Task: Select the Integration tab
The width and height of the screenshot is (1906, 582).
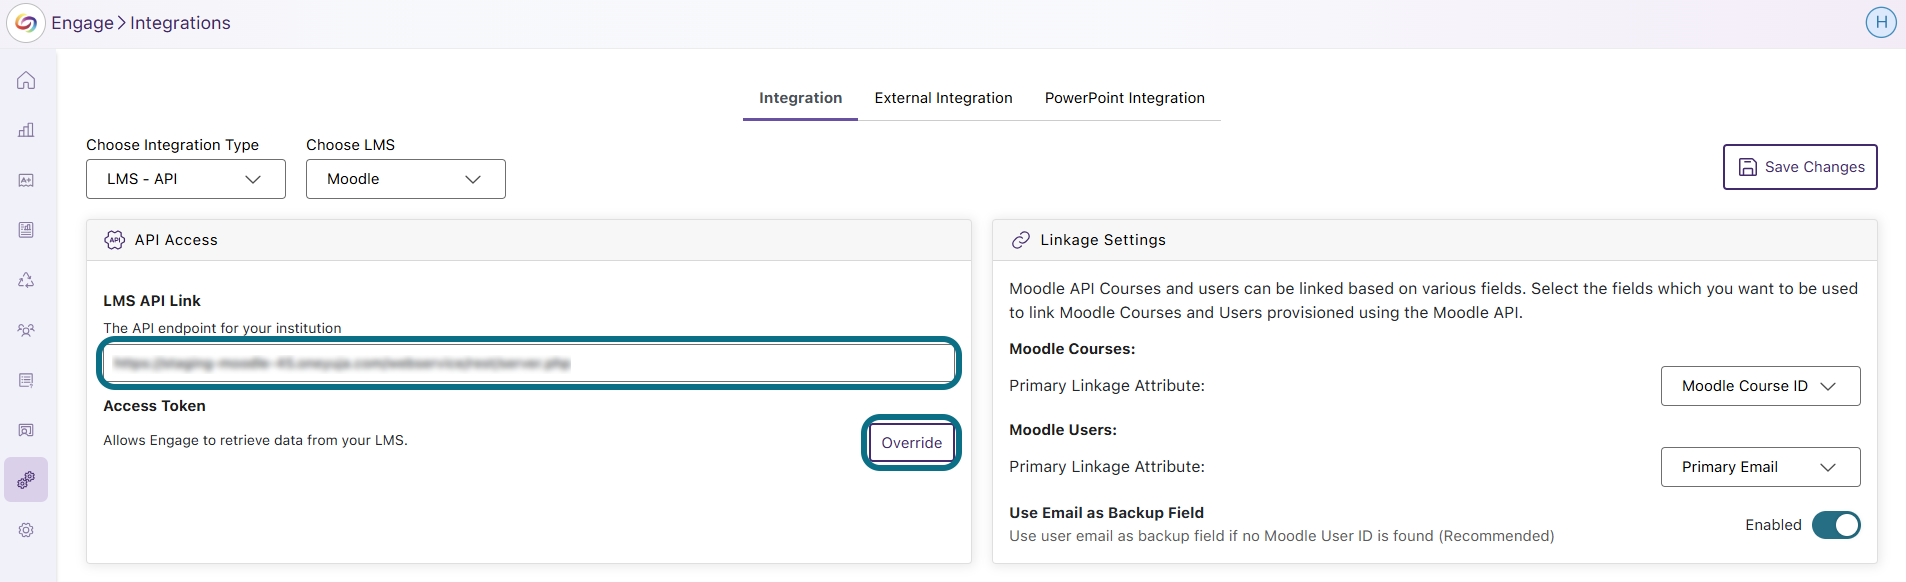Action: coord(800,98)
